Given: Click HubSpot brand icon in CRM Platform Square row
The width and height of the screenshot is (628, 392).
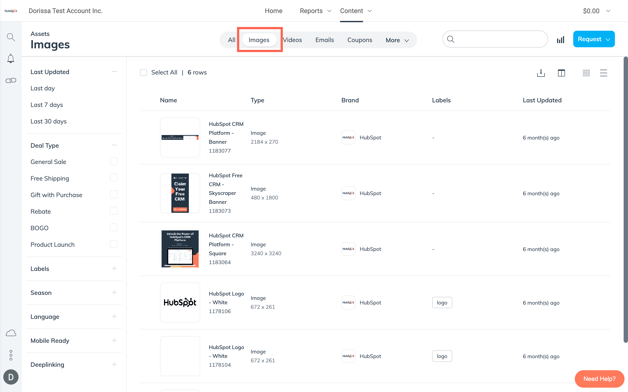Looking at the screenshot, I should coord(348,249).
